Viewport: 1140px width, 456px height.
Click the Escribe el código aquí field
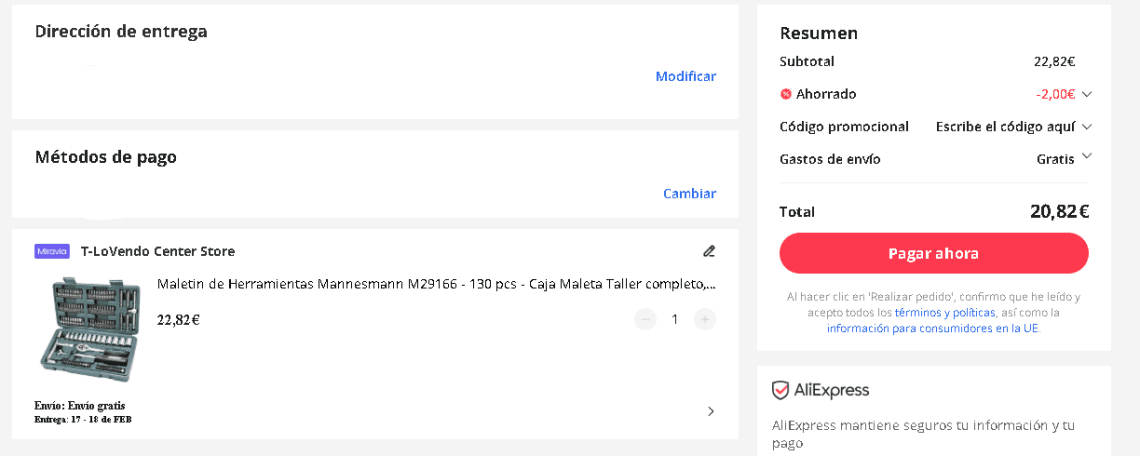[x=1005, y=127]
